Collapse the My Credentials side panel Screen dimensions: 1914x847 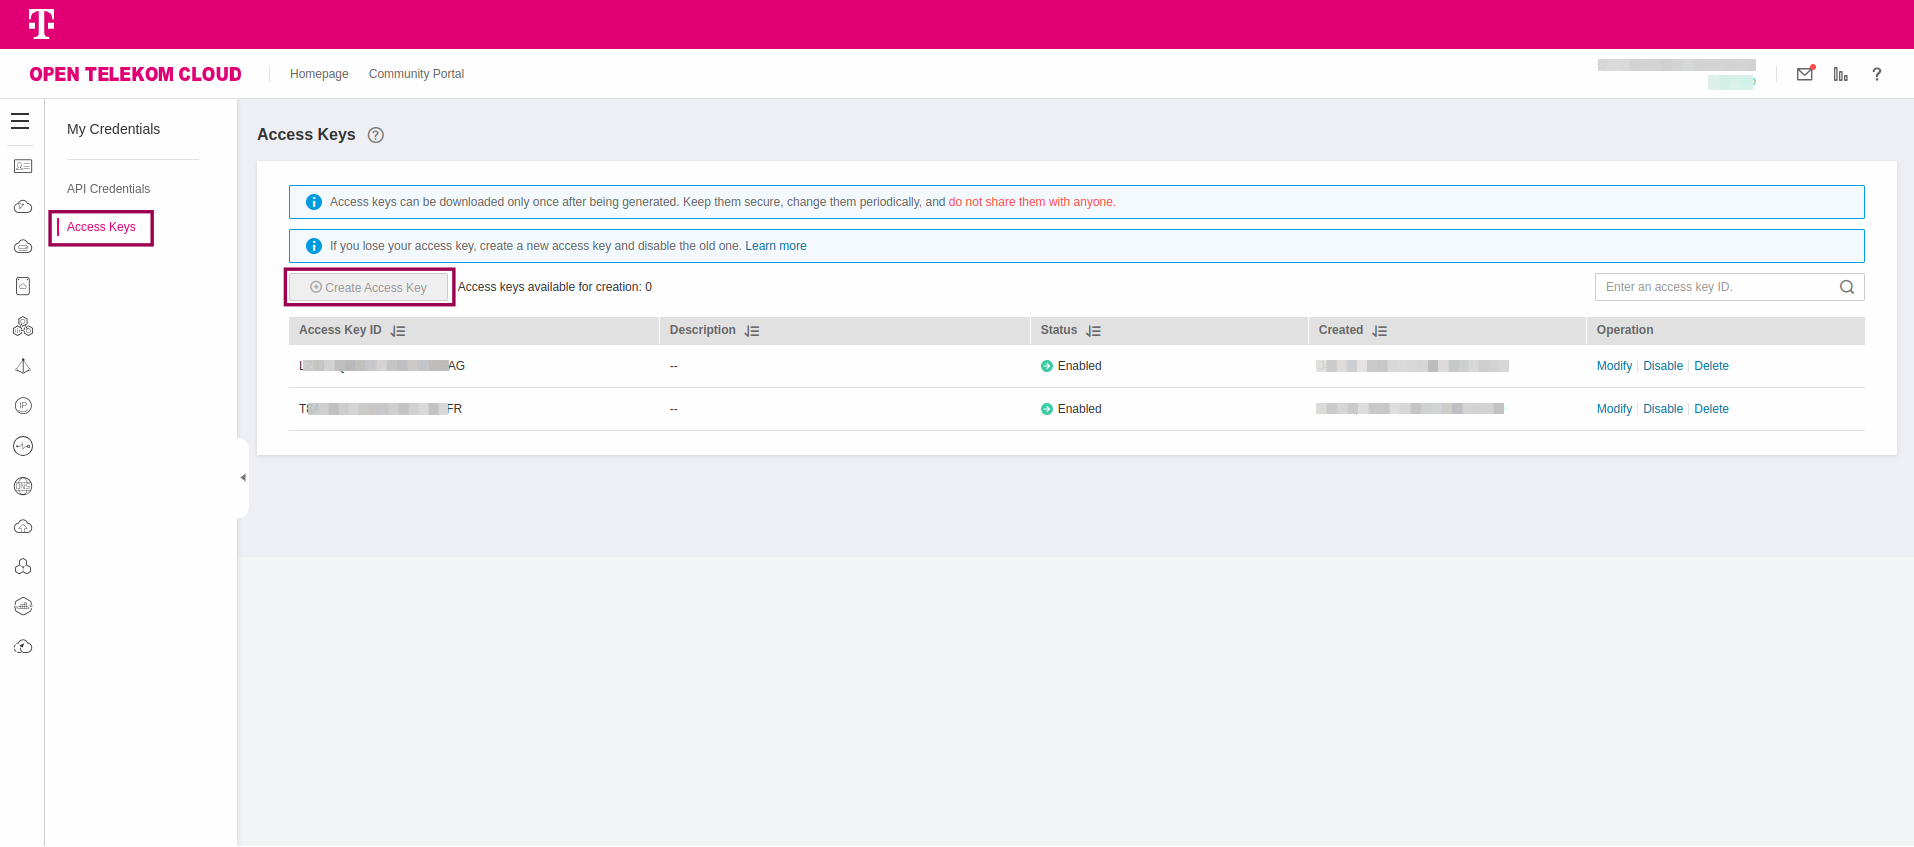point(243,478)
